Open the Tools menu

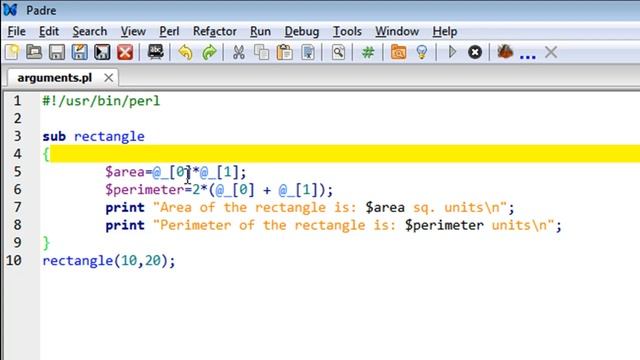point(347,31)
